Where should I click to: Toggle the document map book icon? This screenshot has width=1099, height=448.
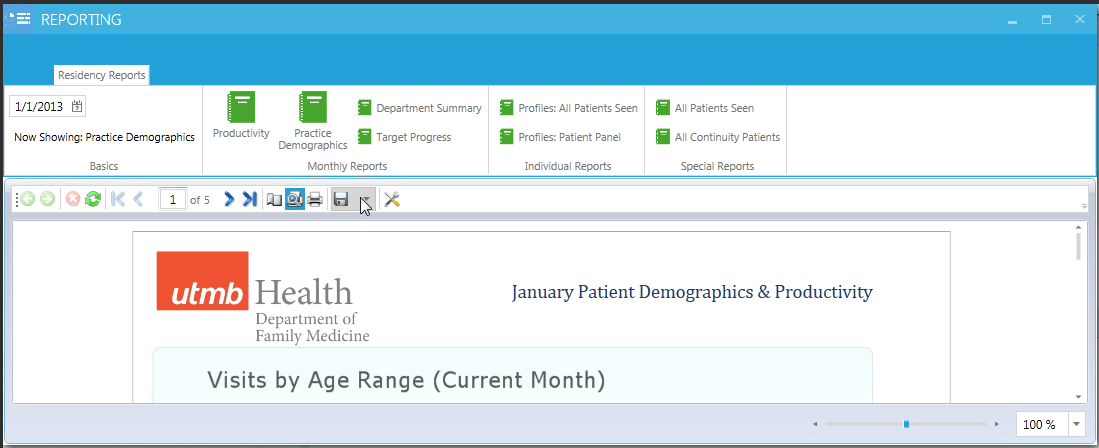click(x=274, y=199)
